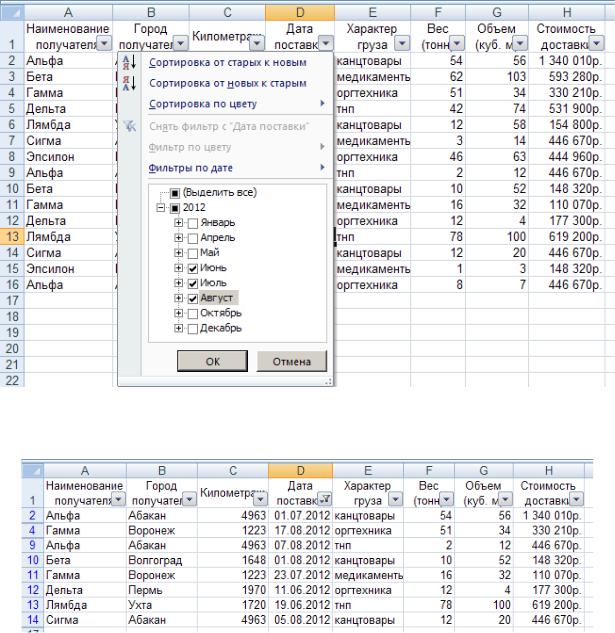Image resolution: width=615 pixels, height=633 pixels.
Task: Check the Май checkbox
Action: tap(193, 253)
